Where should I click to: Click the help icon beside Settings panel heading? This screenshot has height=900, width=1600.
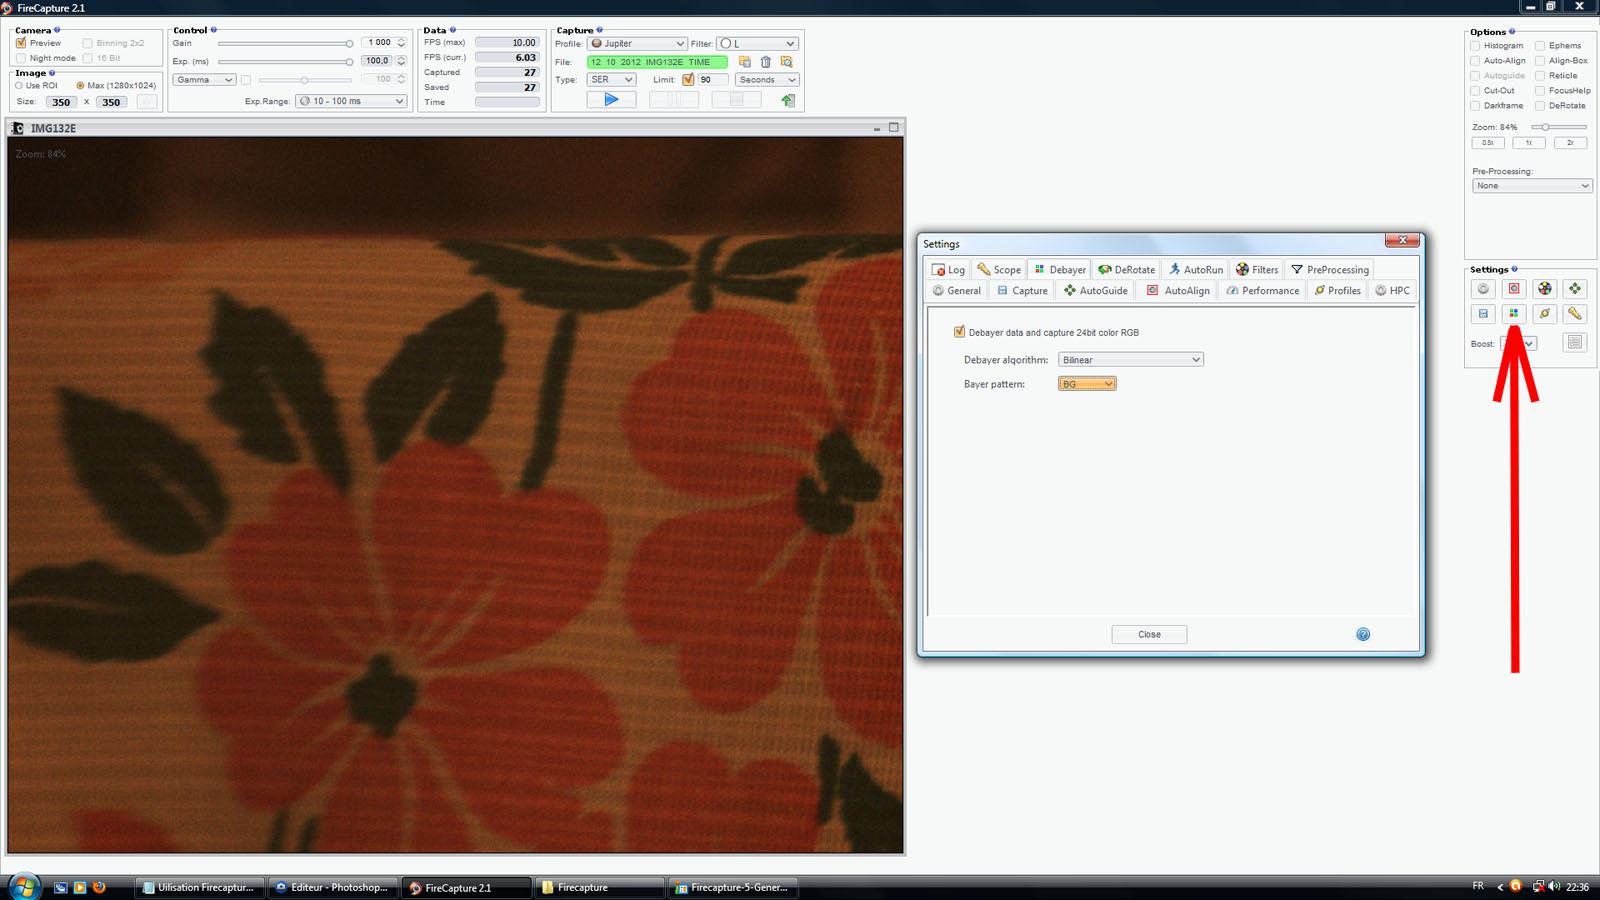[1515, 269]
